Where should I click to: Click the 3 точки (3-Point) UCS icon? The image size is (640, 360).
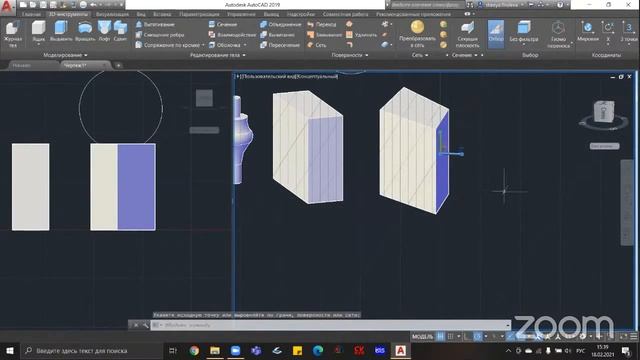(x=629, y=28)
